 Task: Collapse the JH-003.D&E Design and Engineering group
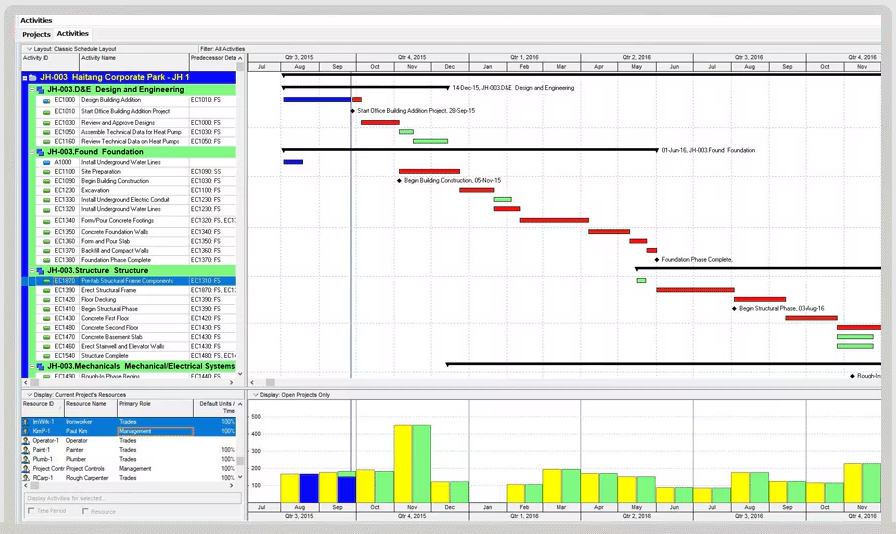pos(33,90)
